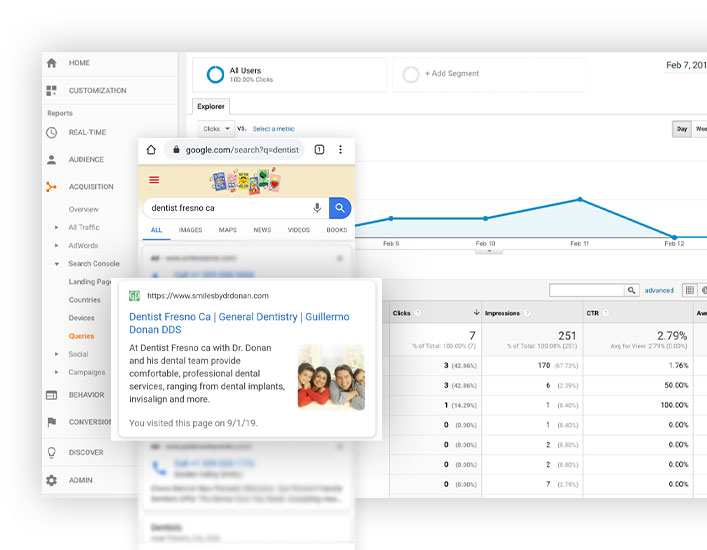707x550 pixels.
Task: Switch to the data table view icon
Action: pos(690,290)
